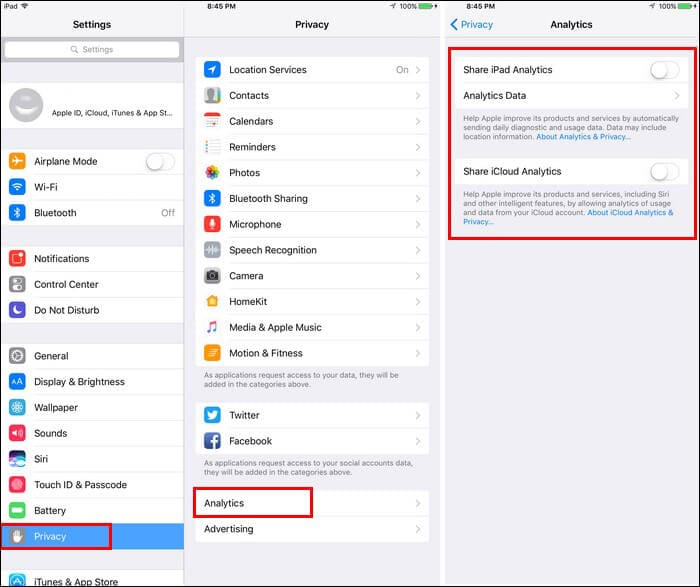The width and height of the screenshot is (700, 587).
Task: Open the Photos row chevron
Action: 418,173
